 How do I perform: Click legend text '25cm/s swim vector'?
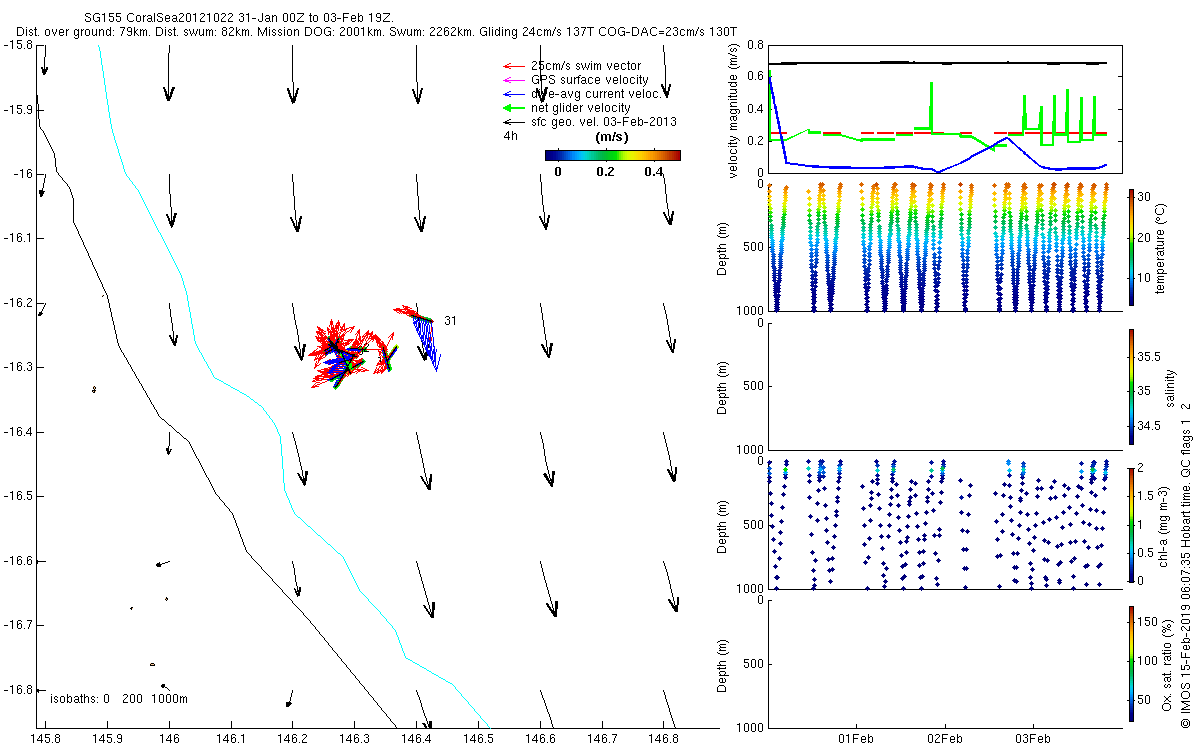(586, 66)
